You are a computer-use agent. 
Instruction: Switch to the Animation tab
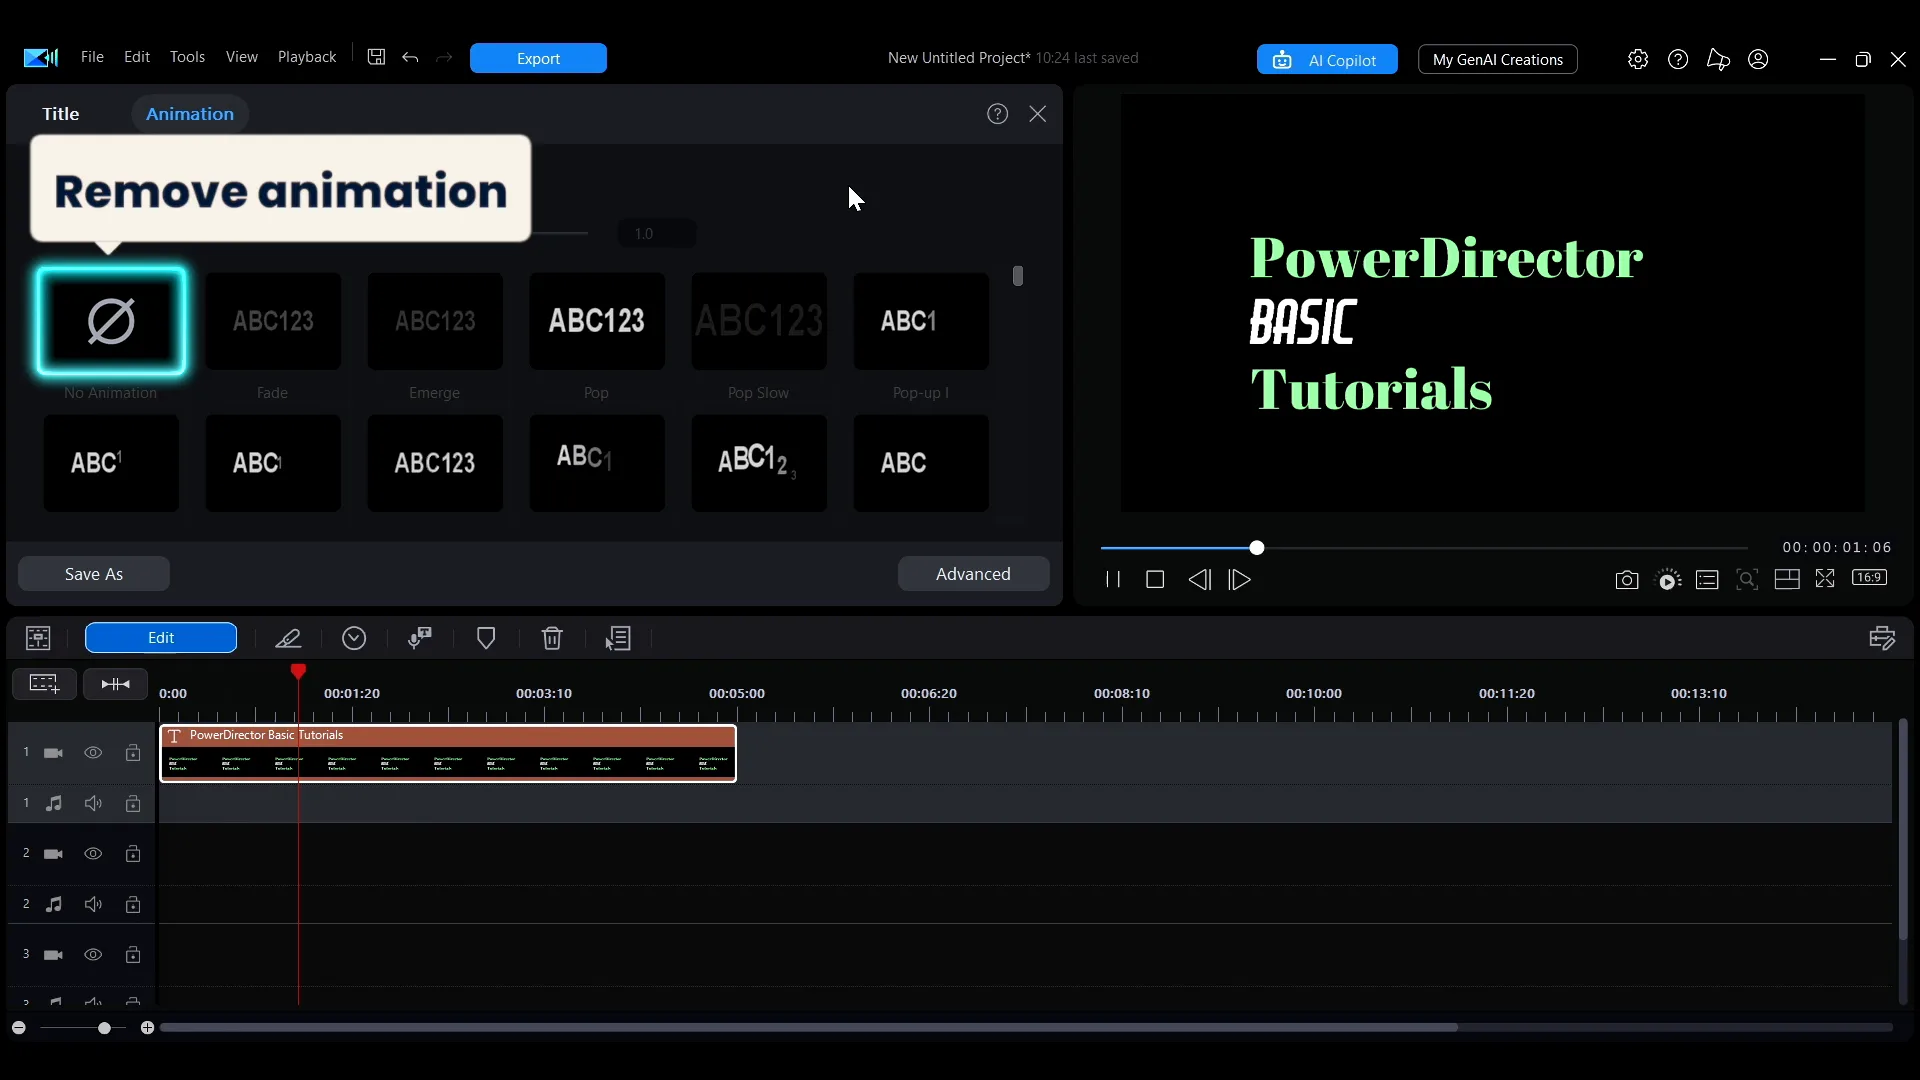[190, 114]
